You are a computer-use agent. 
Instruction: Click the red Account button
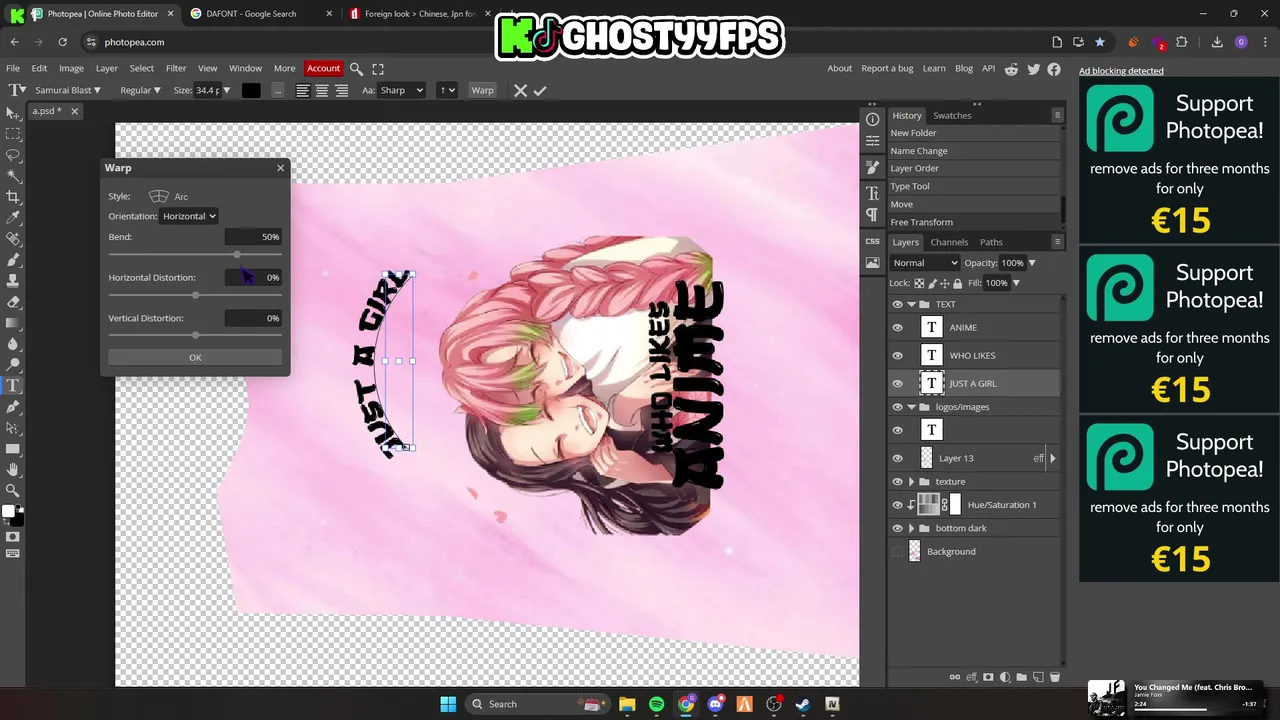(323, 69)
